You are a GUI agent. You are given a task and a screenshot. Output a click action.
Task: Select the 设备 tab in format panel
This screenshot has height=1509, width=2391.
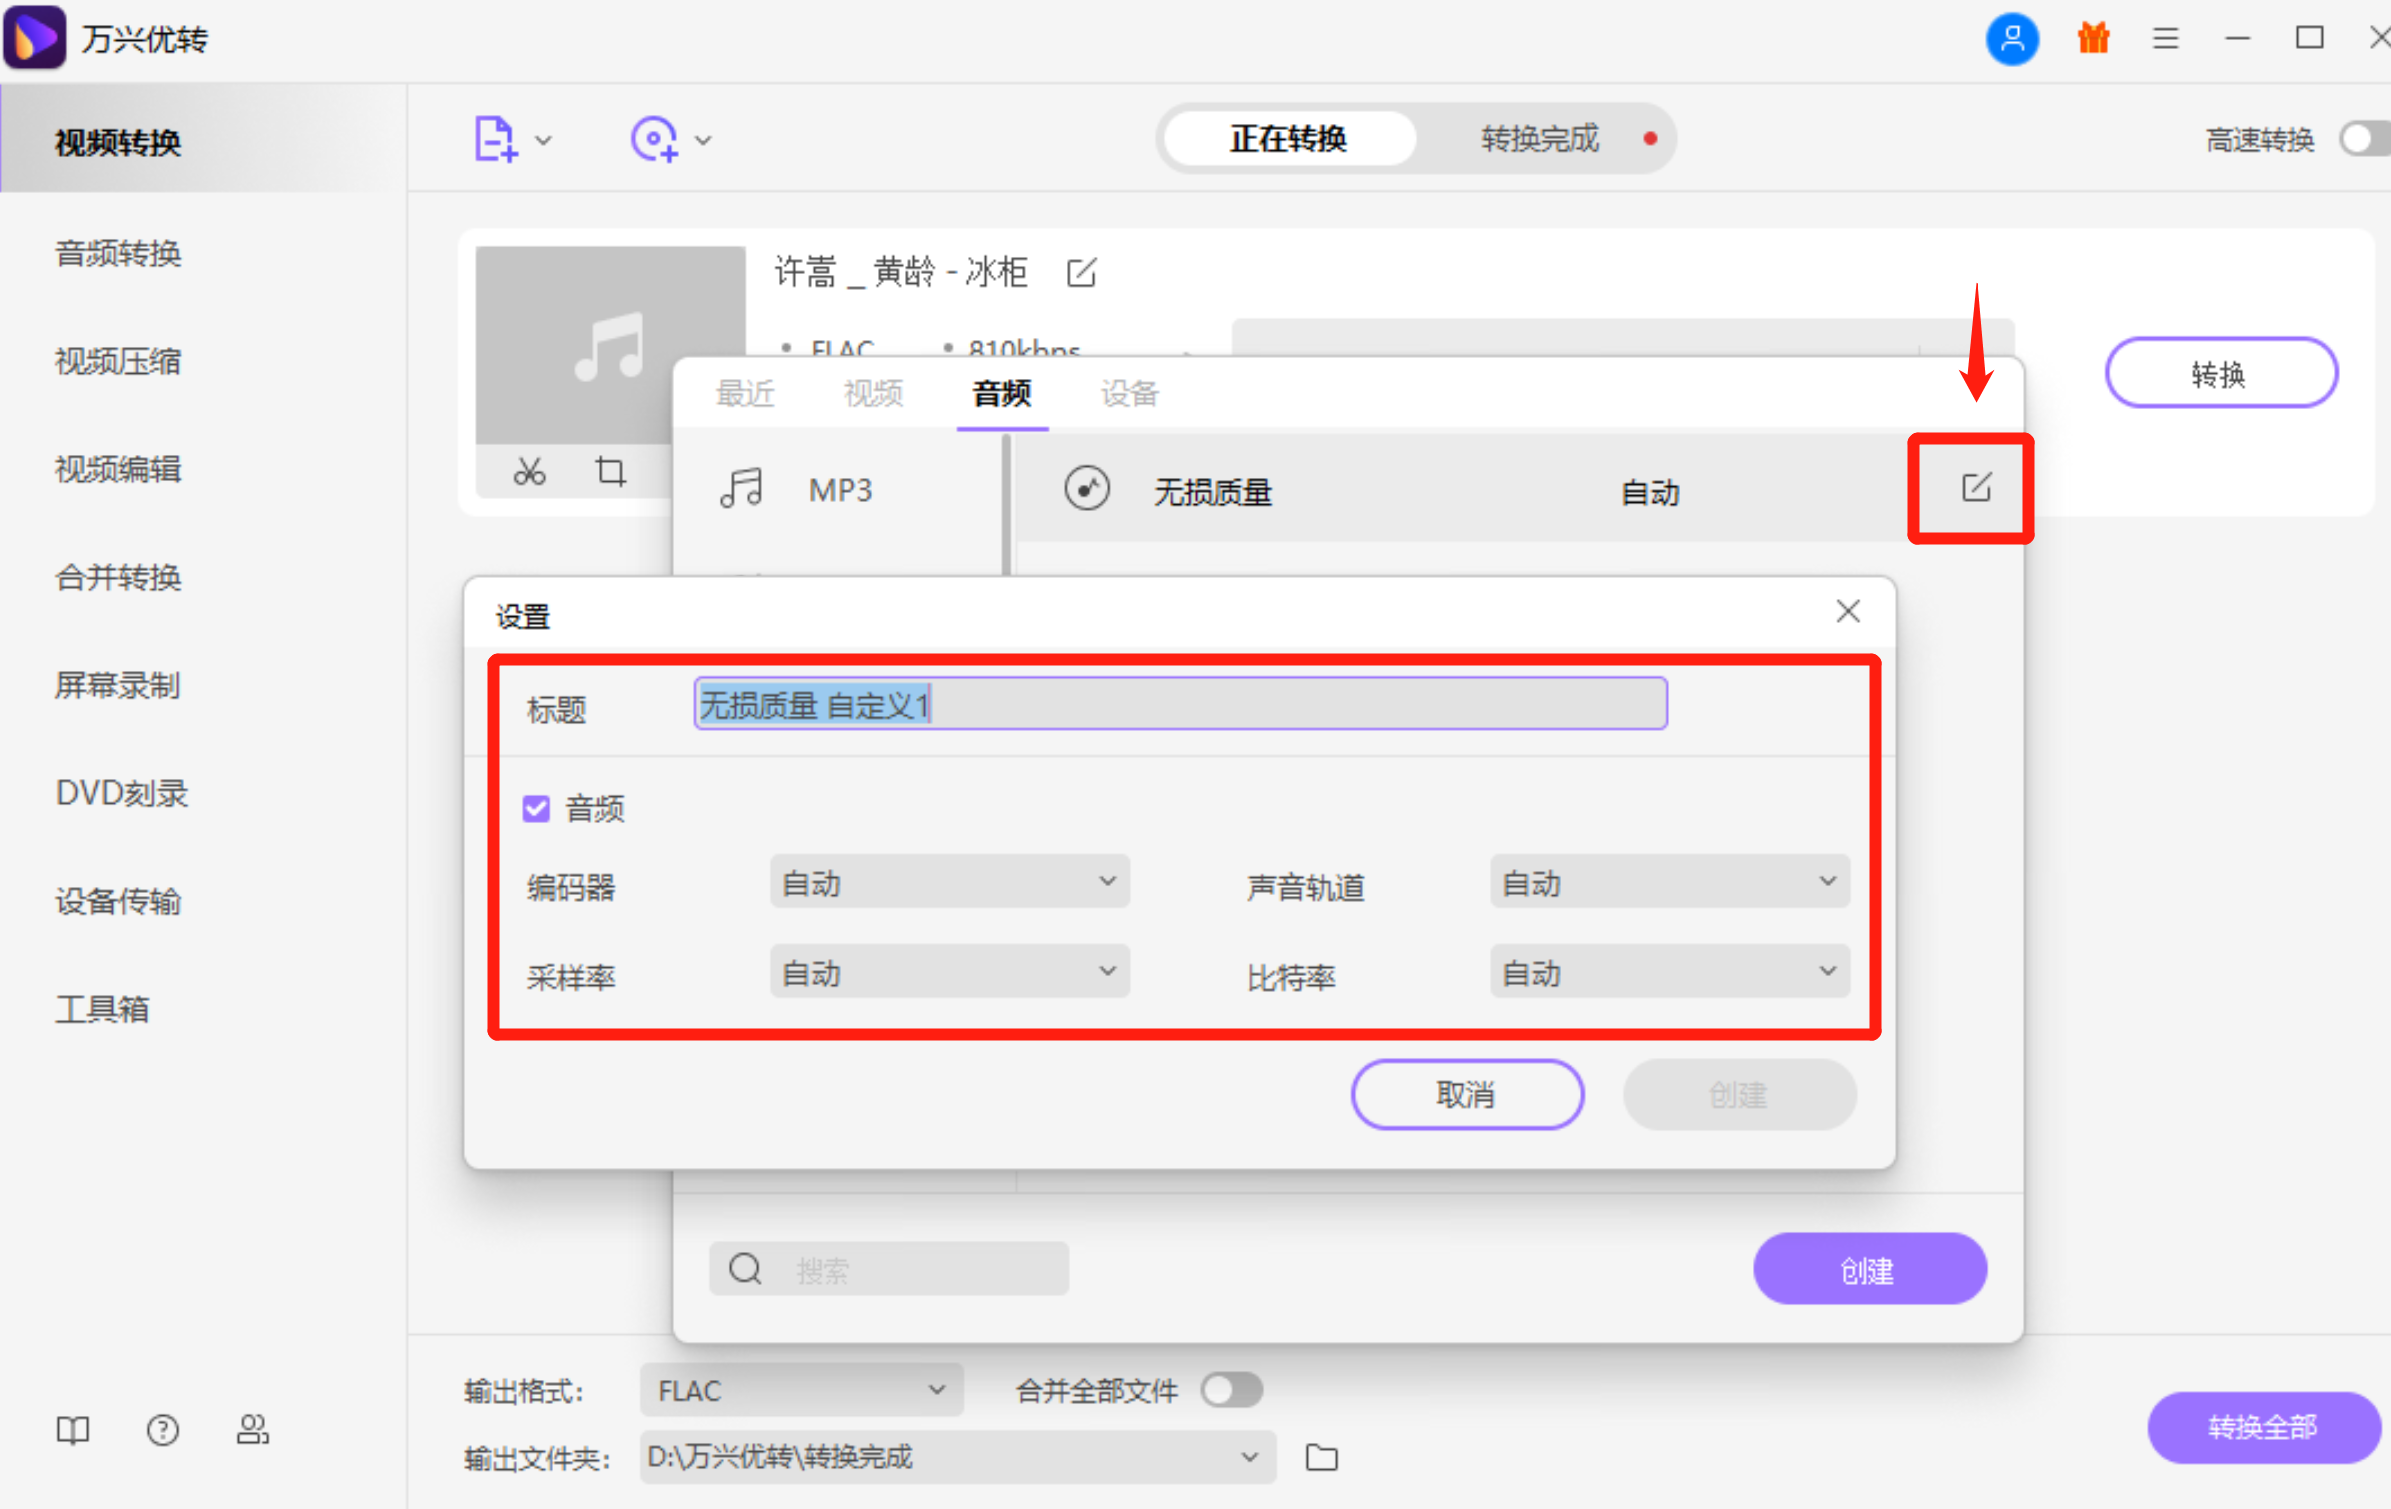(x=1128, y=394)
